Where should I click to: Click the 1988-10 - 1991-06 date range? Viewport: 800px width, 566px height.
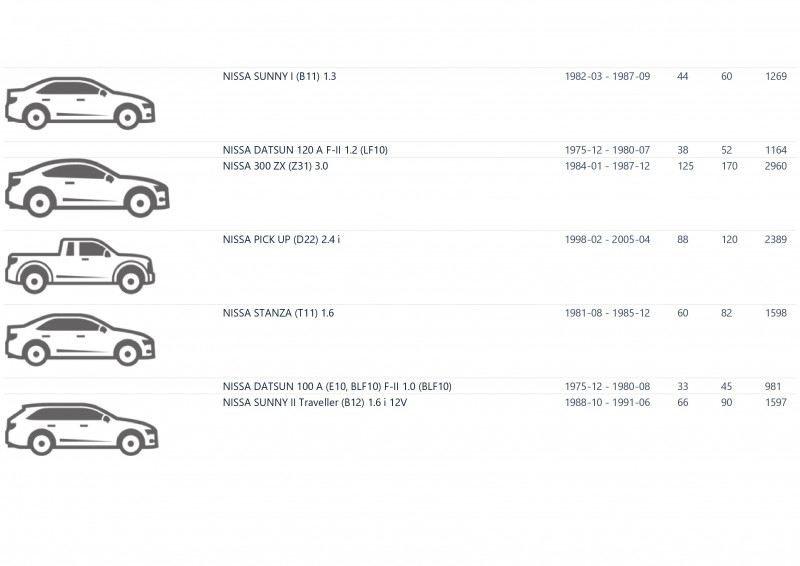607,402
